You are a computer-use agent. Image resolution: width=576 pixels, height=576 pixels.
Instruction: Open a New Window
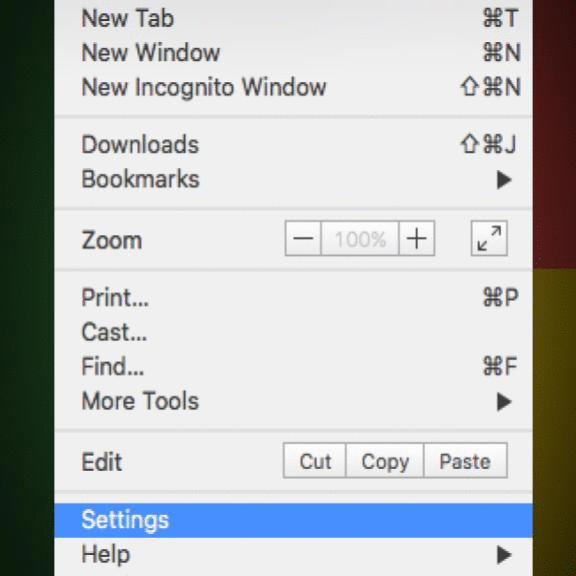coord(294,53)
